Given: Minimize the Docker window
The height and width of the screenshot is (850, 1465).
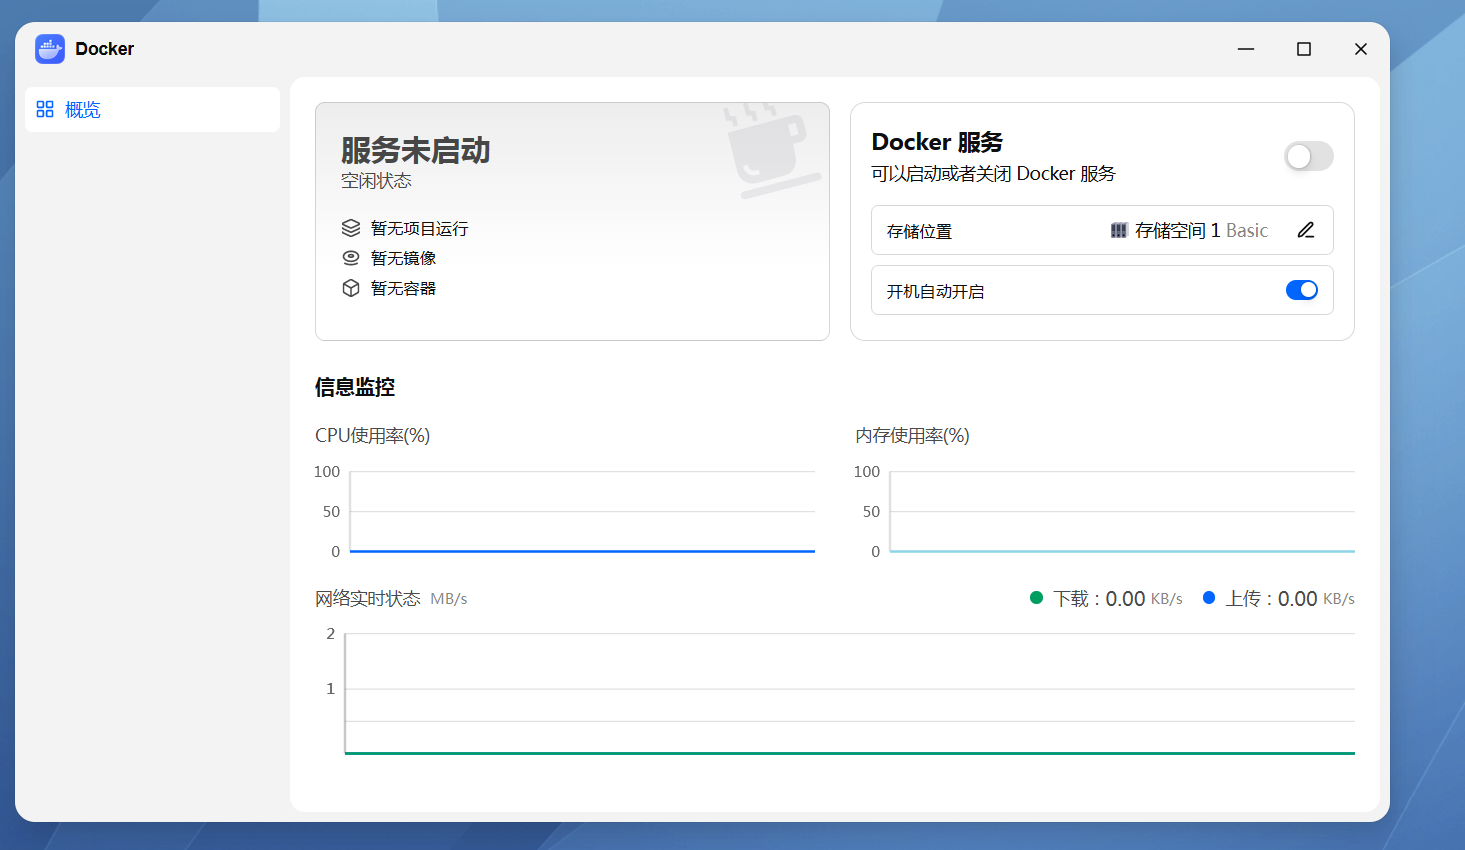Looking at the screenshot, I should pos(1246,49).
